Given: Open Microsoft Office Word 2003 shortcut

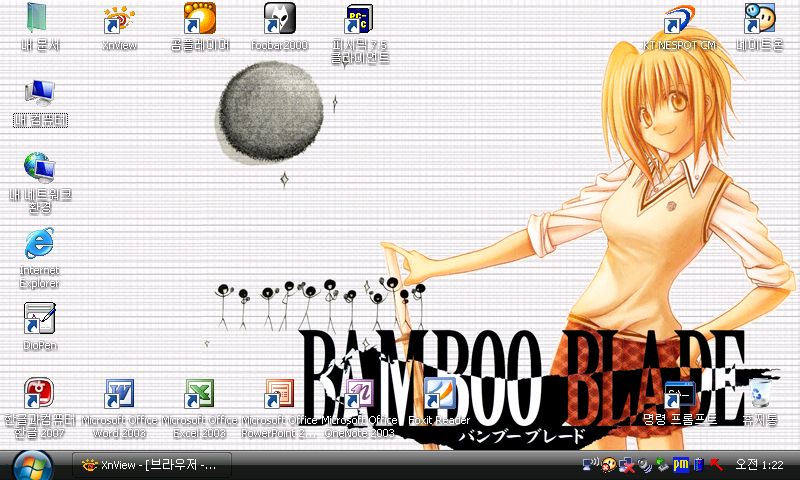Looking at the screenshot, I should [x=120, y=394].
